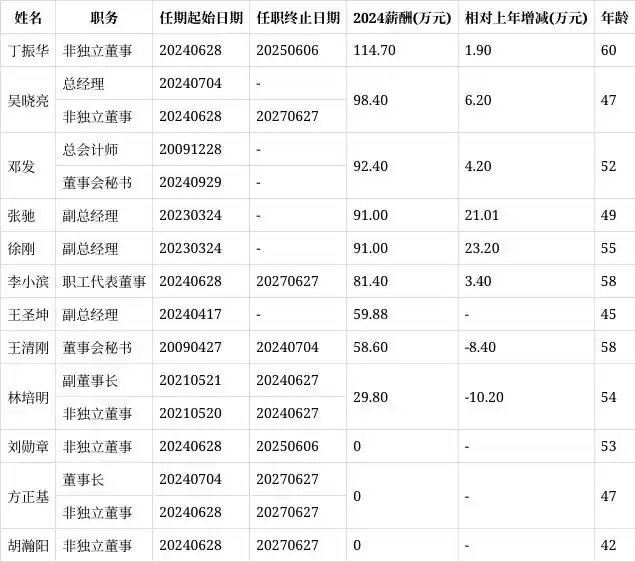Click the start date 20240929

click(x=190, y=182)
